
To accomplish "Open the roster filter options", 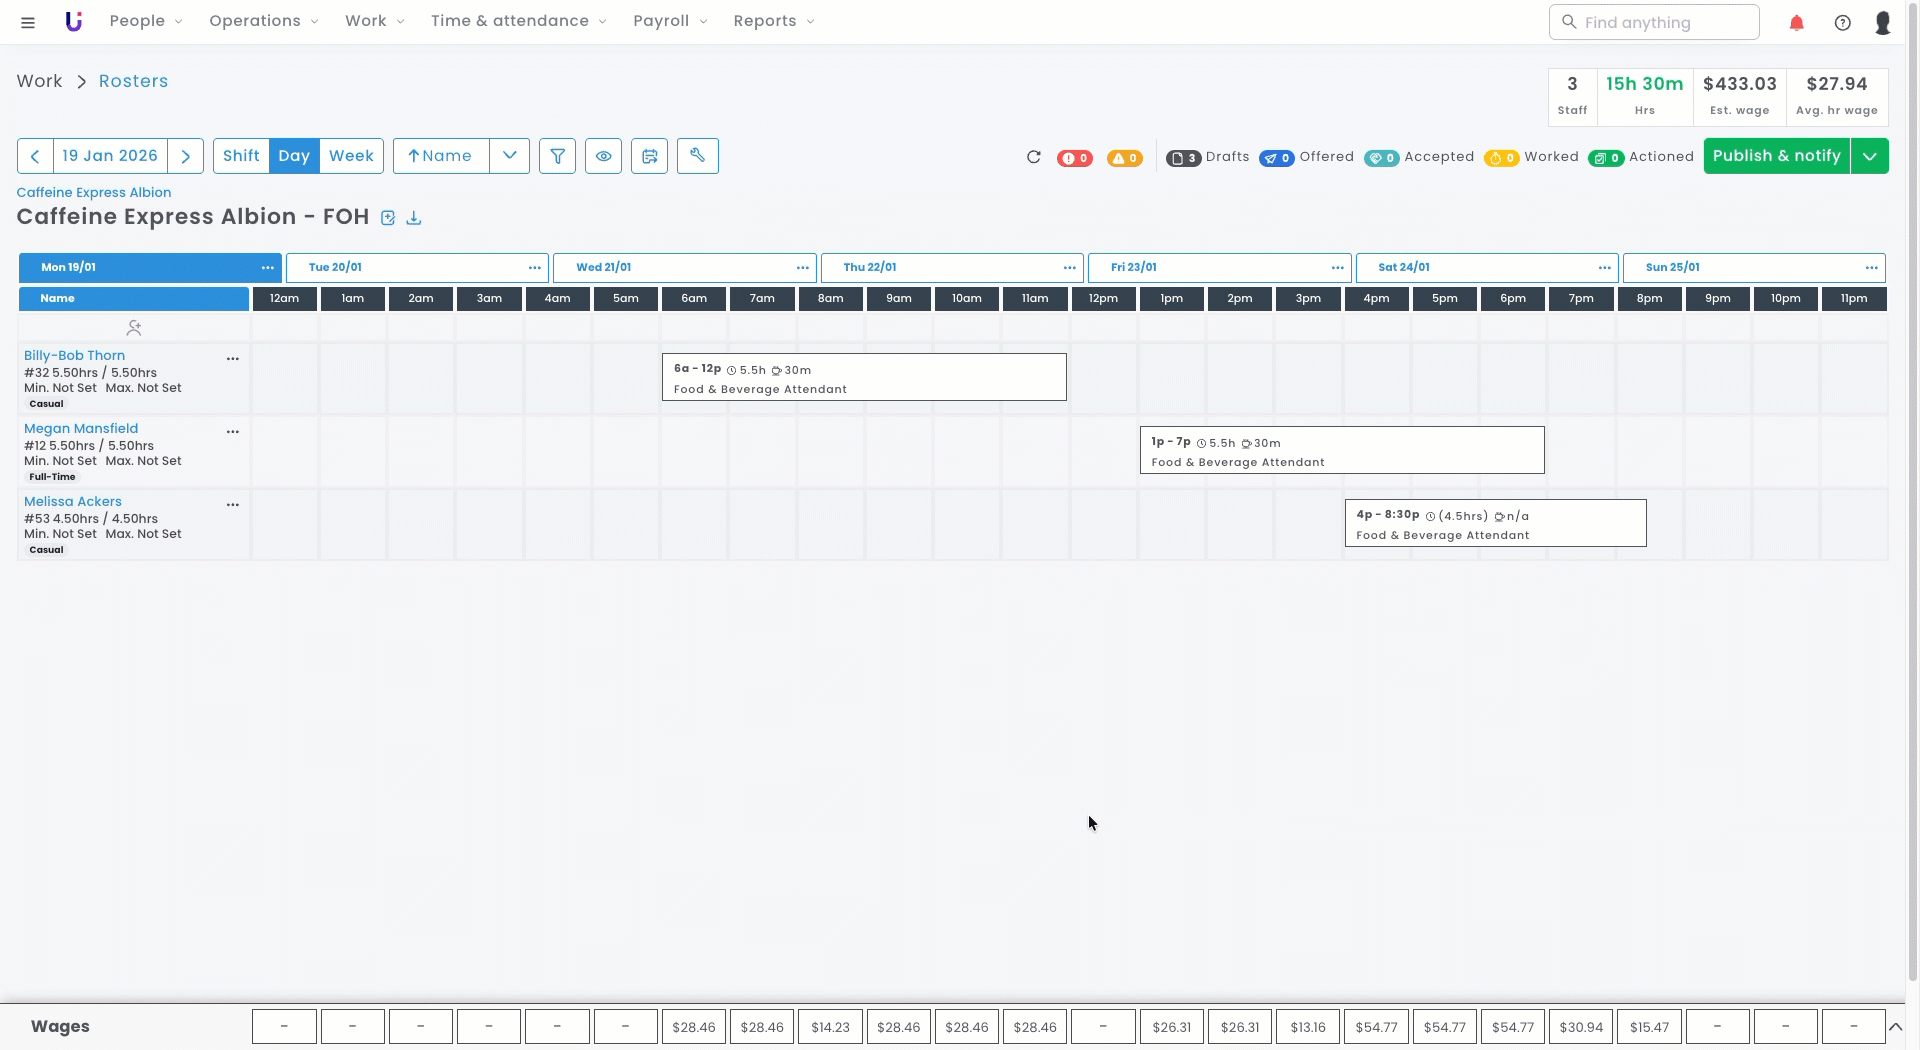I will point(557,156).
